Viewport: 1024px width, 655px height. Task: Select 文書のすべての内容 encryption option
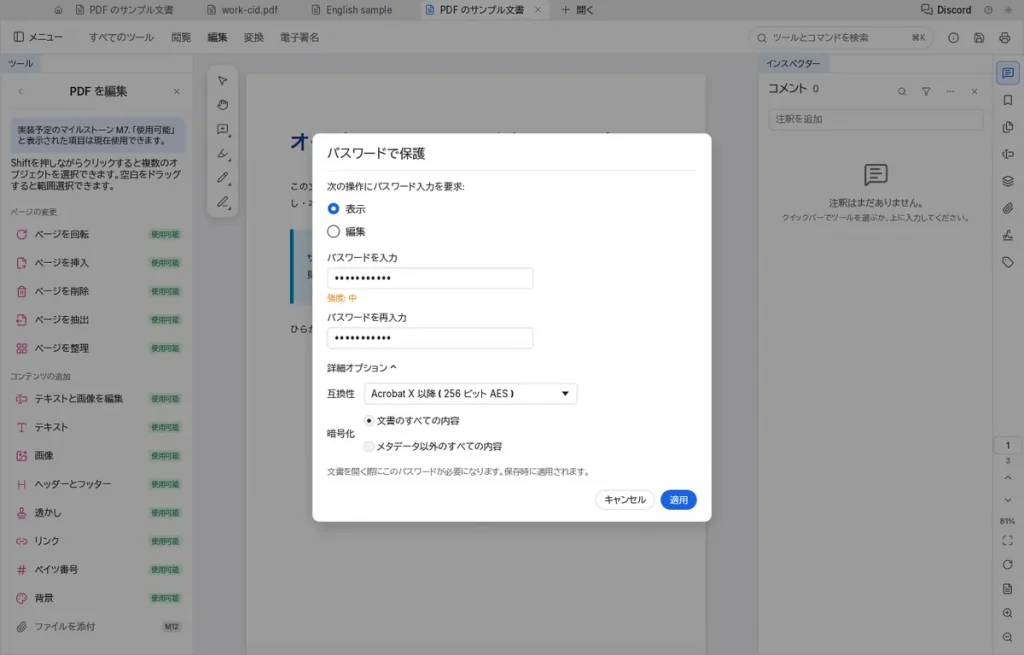click(x=369, y=421)
